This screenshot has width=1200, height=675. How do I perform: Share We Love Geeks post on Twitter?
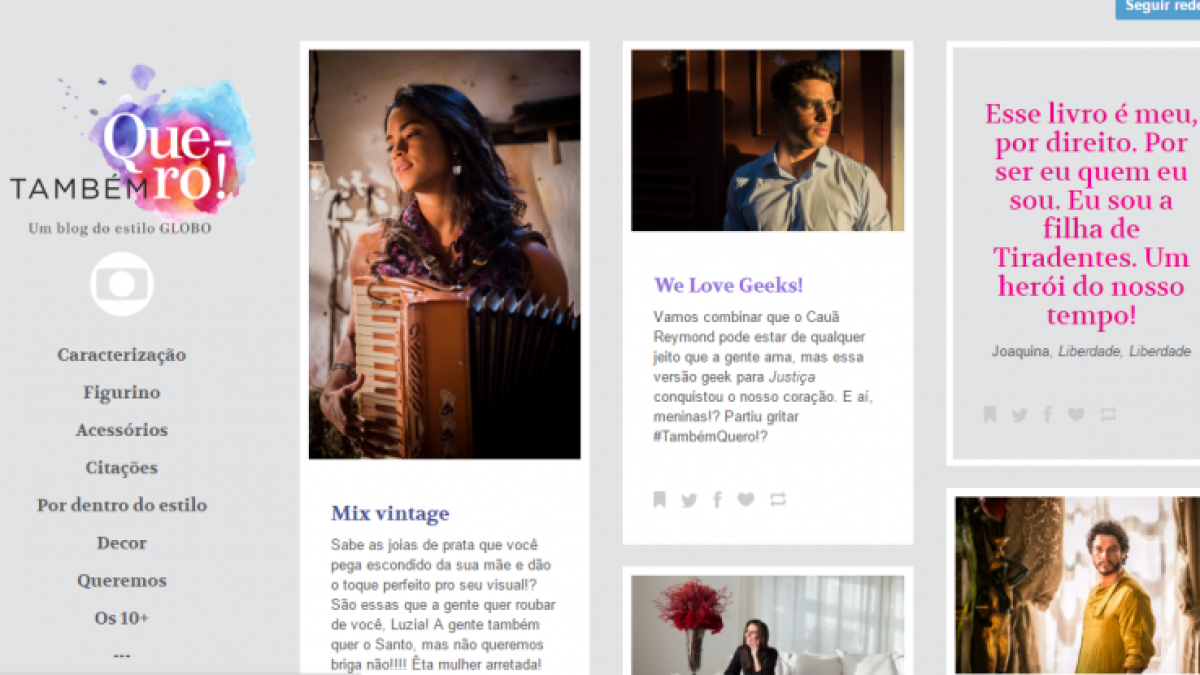(x=689, y=500)
